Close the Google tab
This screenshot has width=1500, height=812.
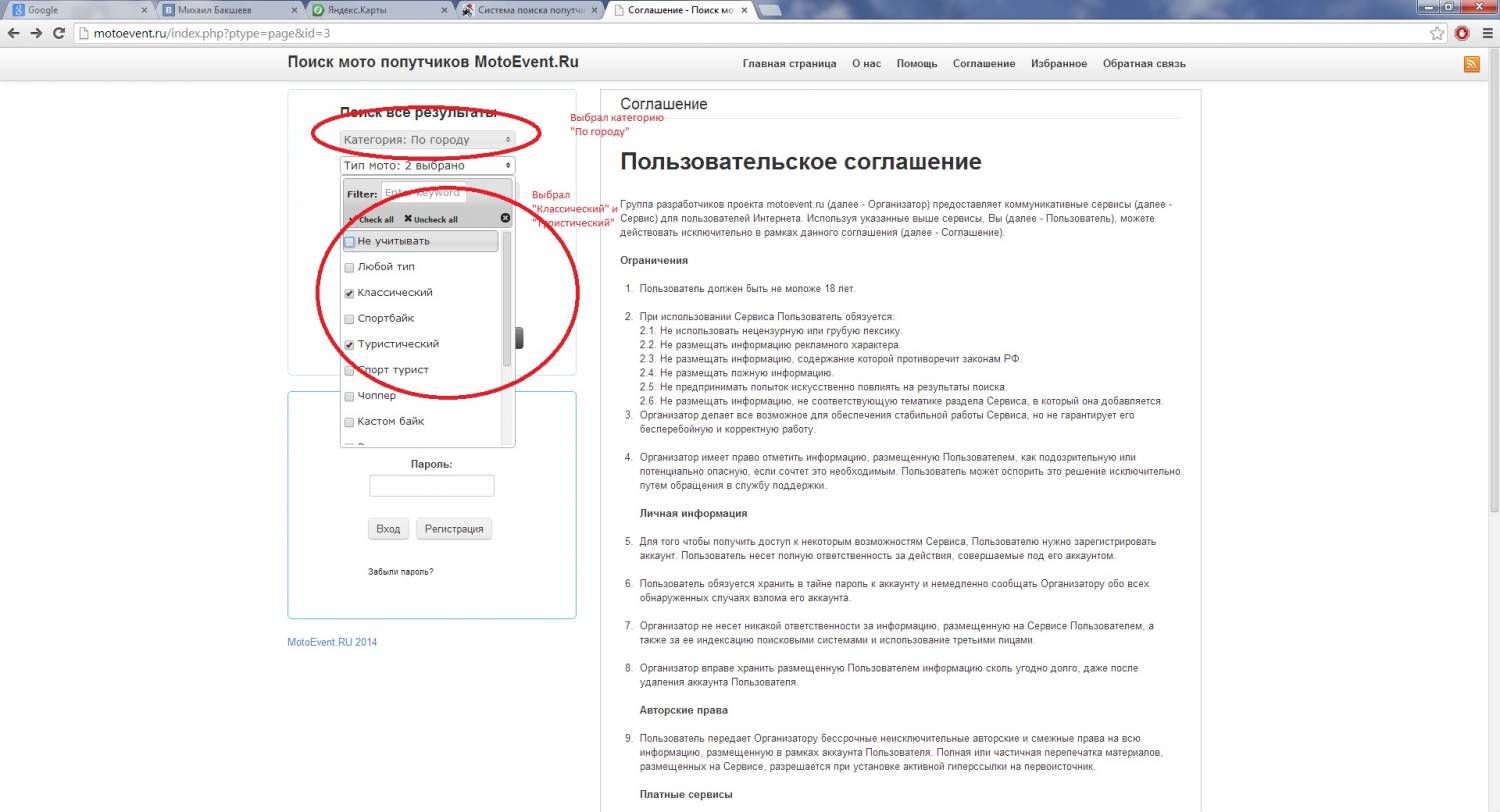pyautogui.click(x=143, y=10)
